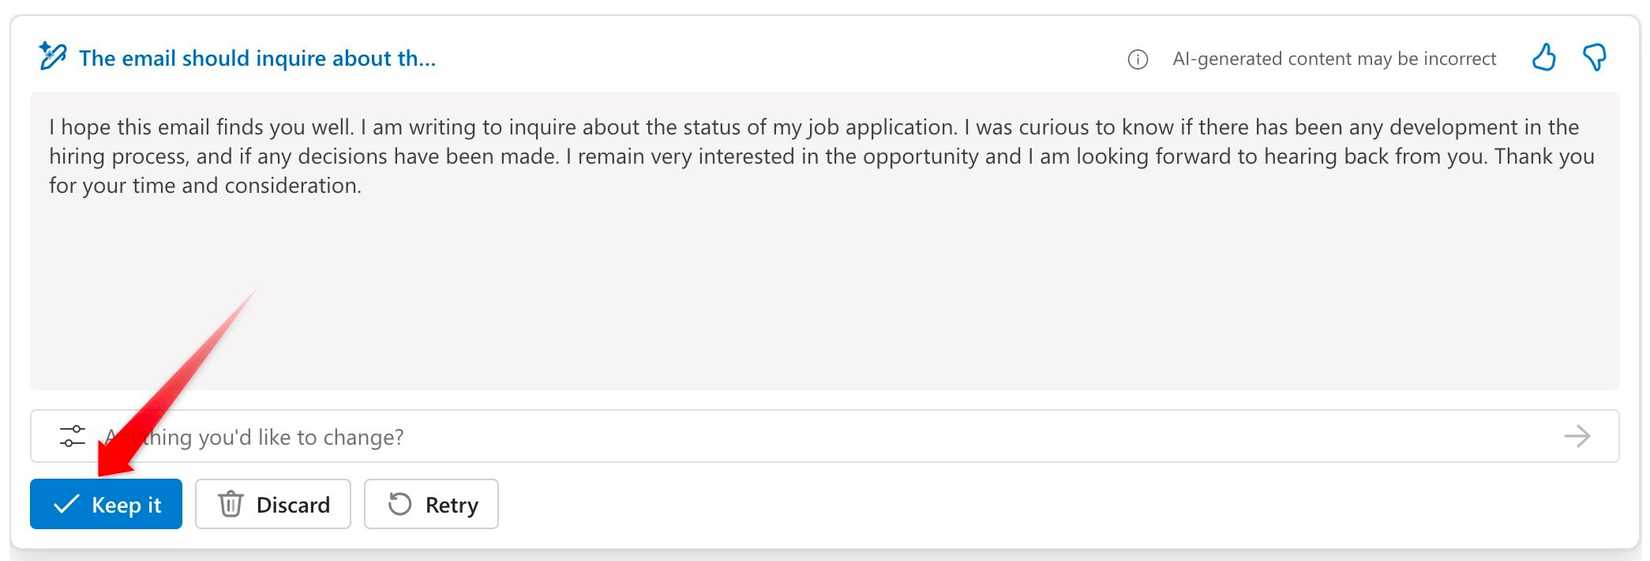Open the adjust options sliders icon
The height and width of the screenshot is (561, 1650).
coord(72,436)
